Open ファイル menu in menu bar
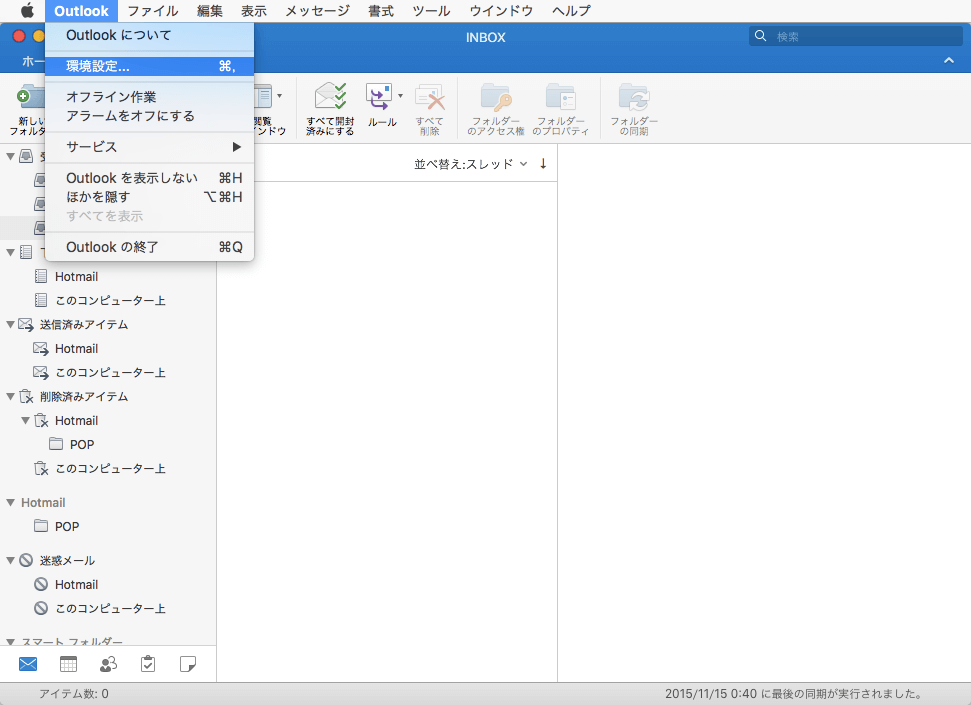 152,11
